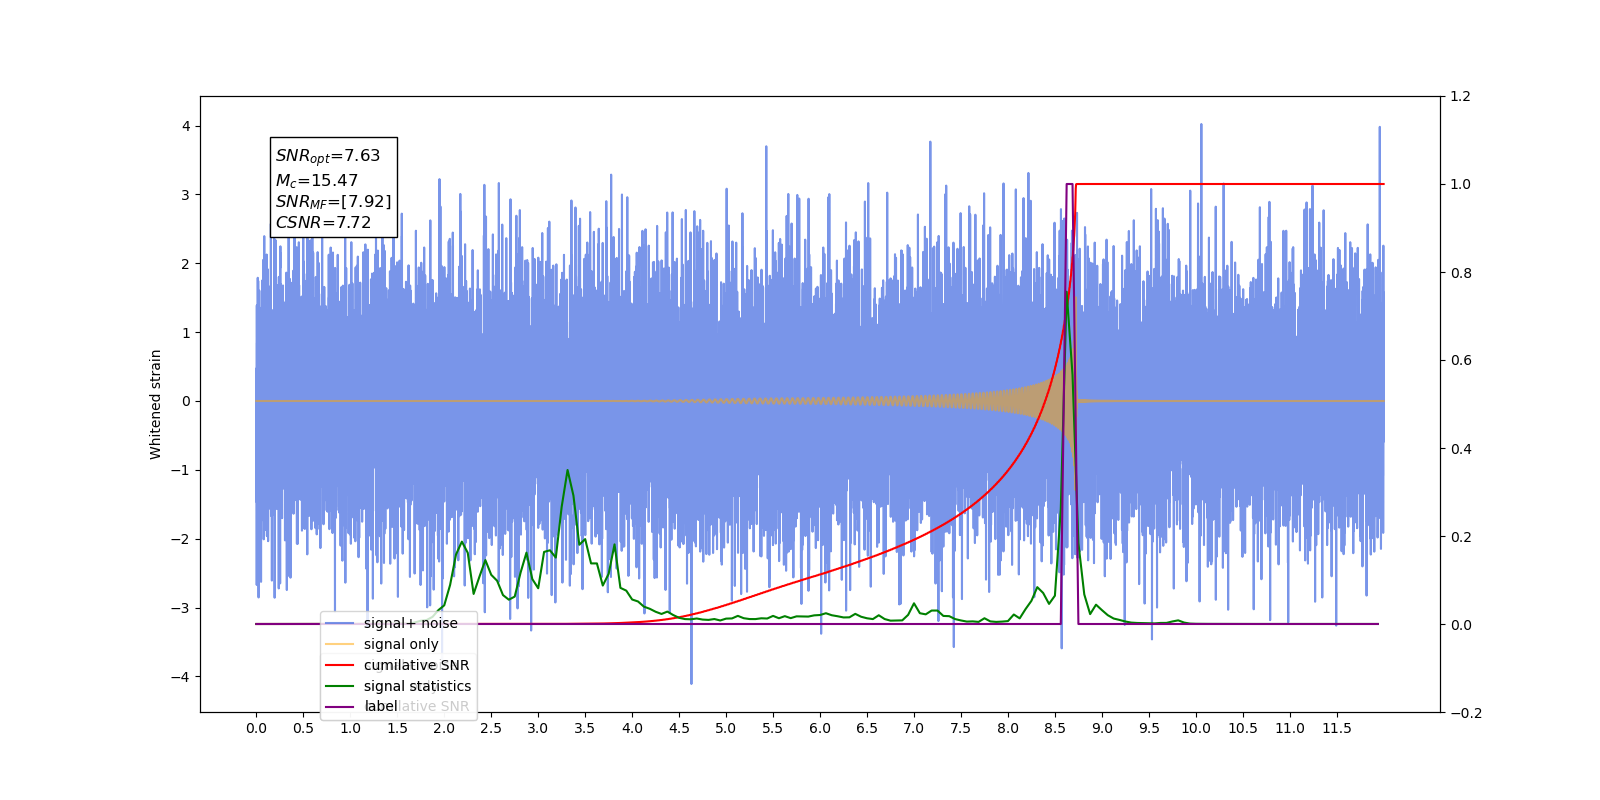Screen dimensions: 1600x800
Task: Click the Mc=15.47 annotation text
Action: click(317, 181)
